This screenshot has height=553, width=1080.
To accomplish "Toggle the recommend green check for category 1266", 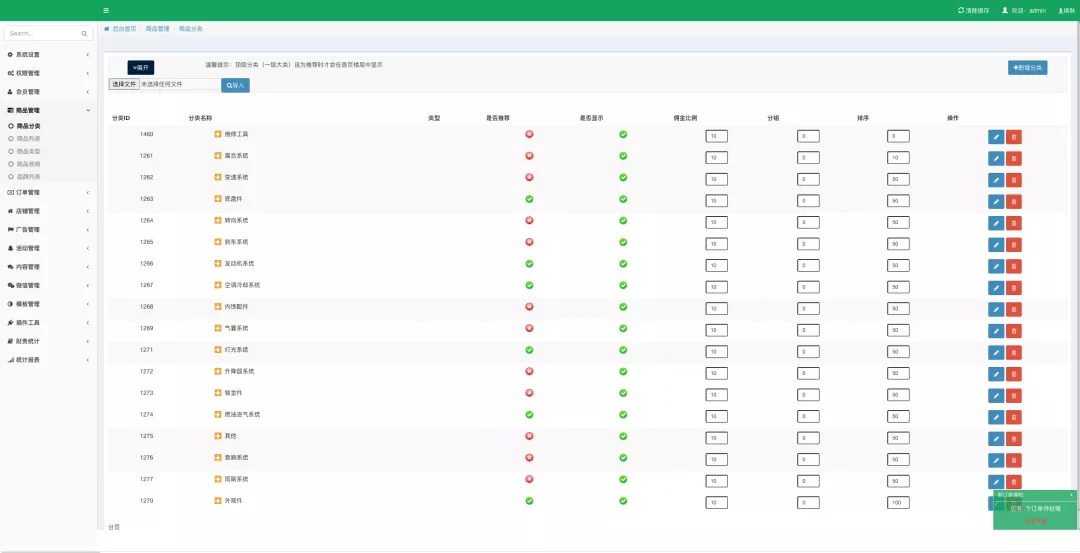I will click(x=529, y=263).
